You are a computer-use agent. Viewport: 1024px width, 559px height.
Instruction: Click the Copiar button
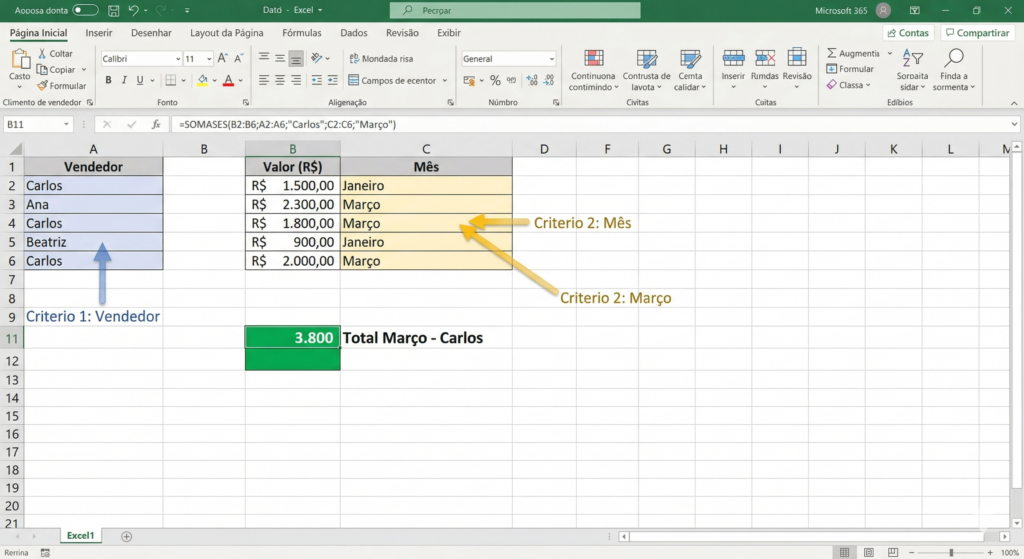pos(57,69)
